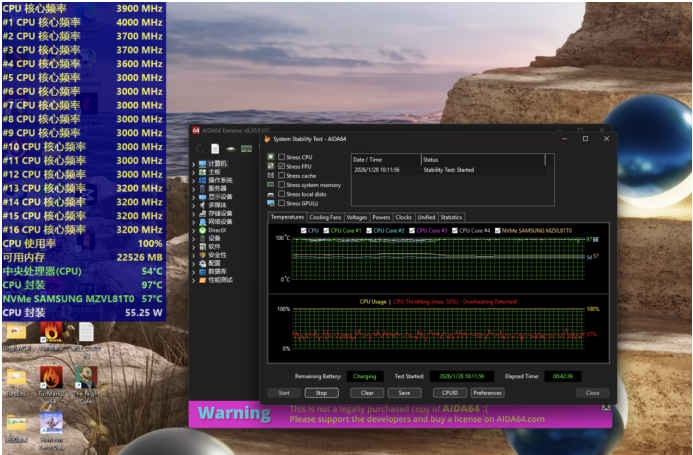
Task: Select the 网络设备 network icon entry
Action: (203, 221)
